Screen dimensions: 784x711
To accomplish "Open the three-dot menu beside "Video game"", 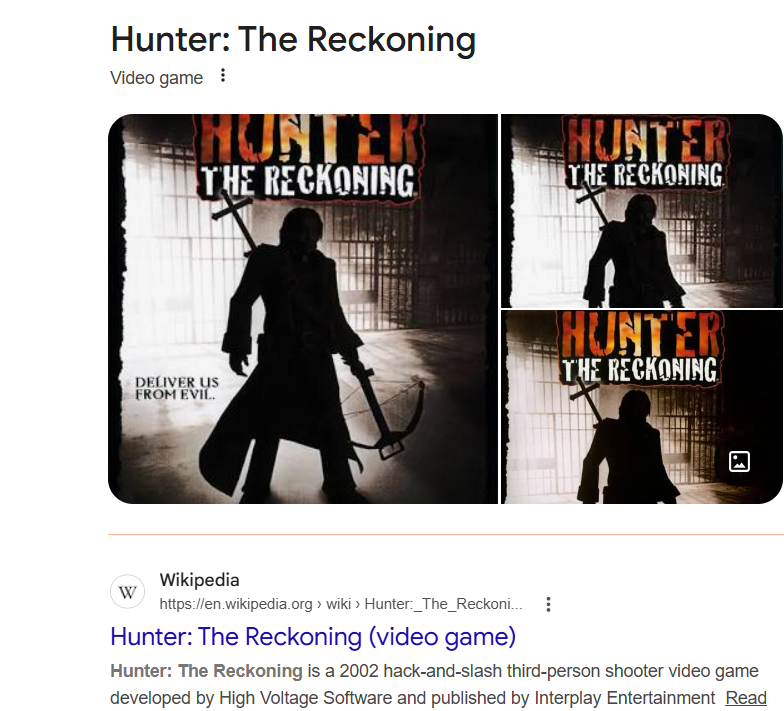I will (223, 76).
